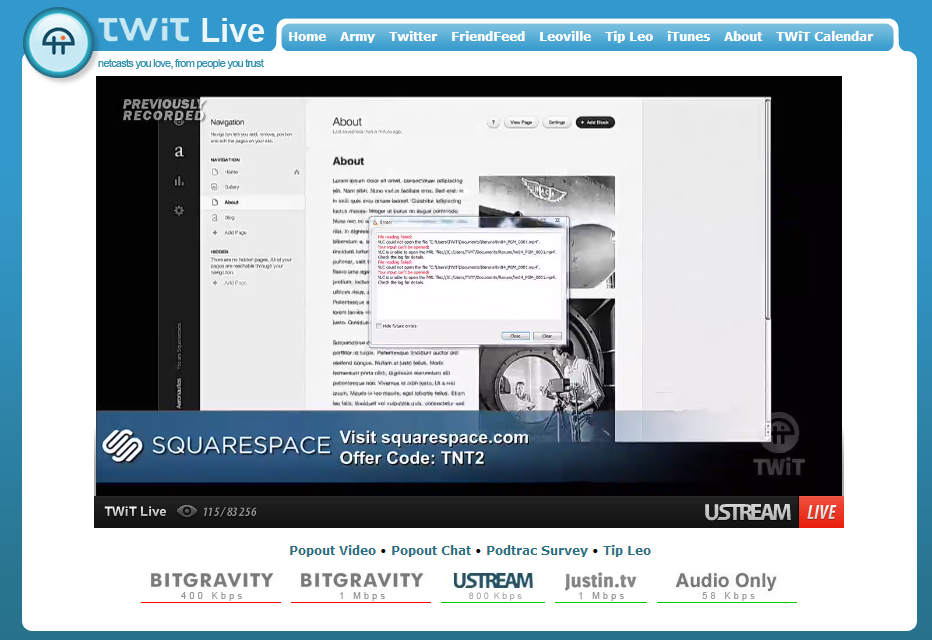Tick the 'Hide future errors' checkbox in the error dialog
The image size is (932, 640).
(x=380, y=325)
